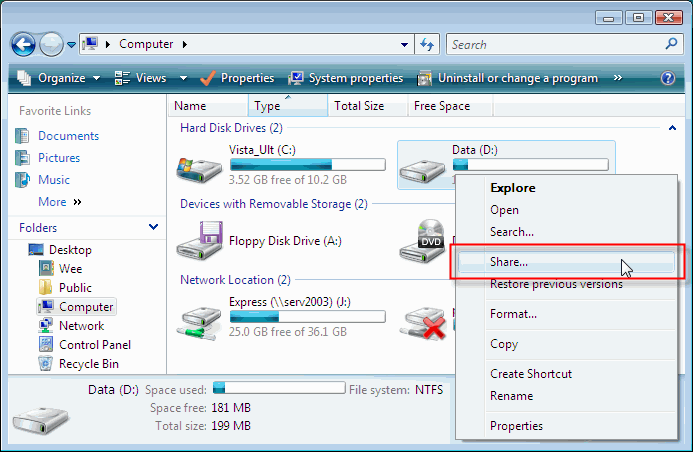The width and height of the screenshot is (693, 452).
Task: Open the Help question mark icon
Action: 668,78
